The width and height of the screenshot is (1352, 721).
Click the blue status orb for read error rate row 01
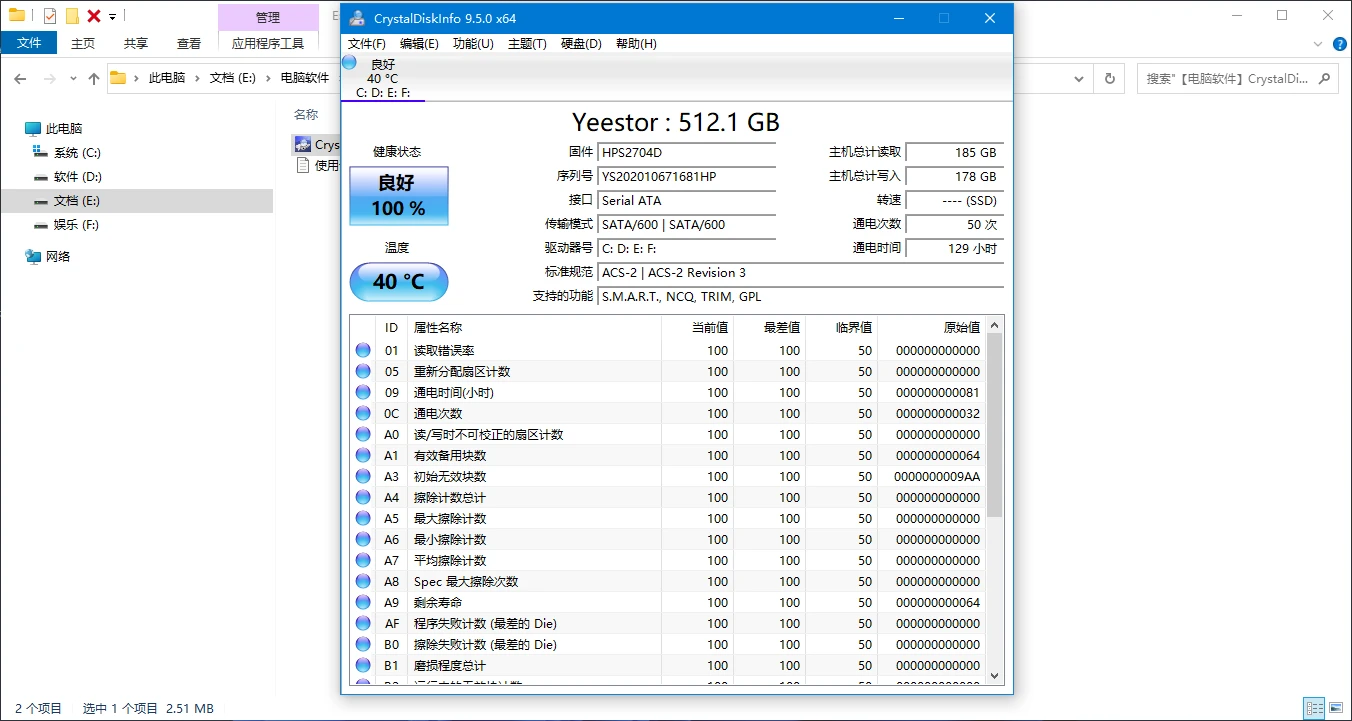point(363,350)
